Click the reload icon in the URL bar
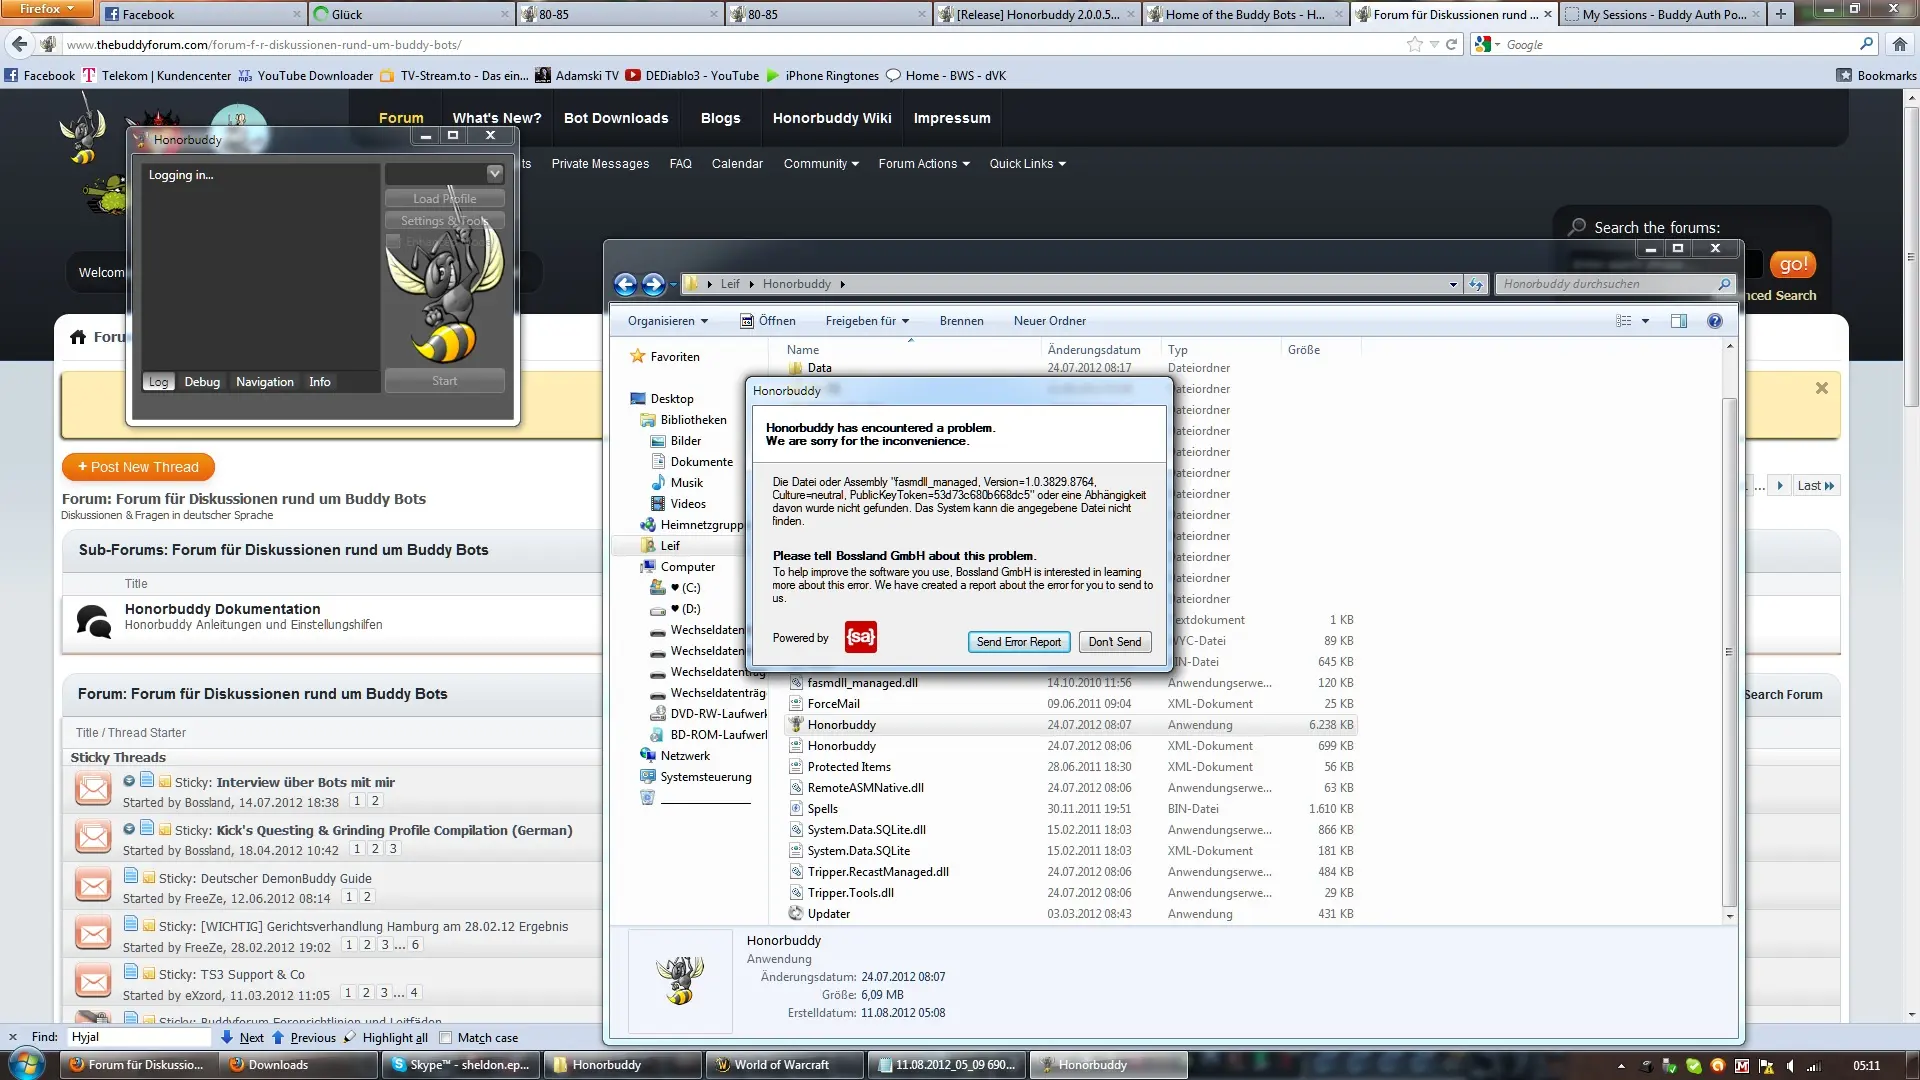This screenshot has height=1080, width=1920. (x=1451, y=44)
